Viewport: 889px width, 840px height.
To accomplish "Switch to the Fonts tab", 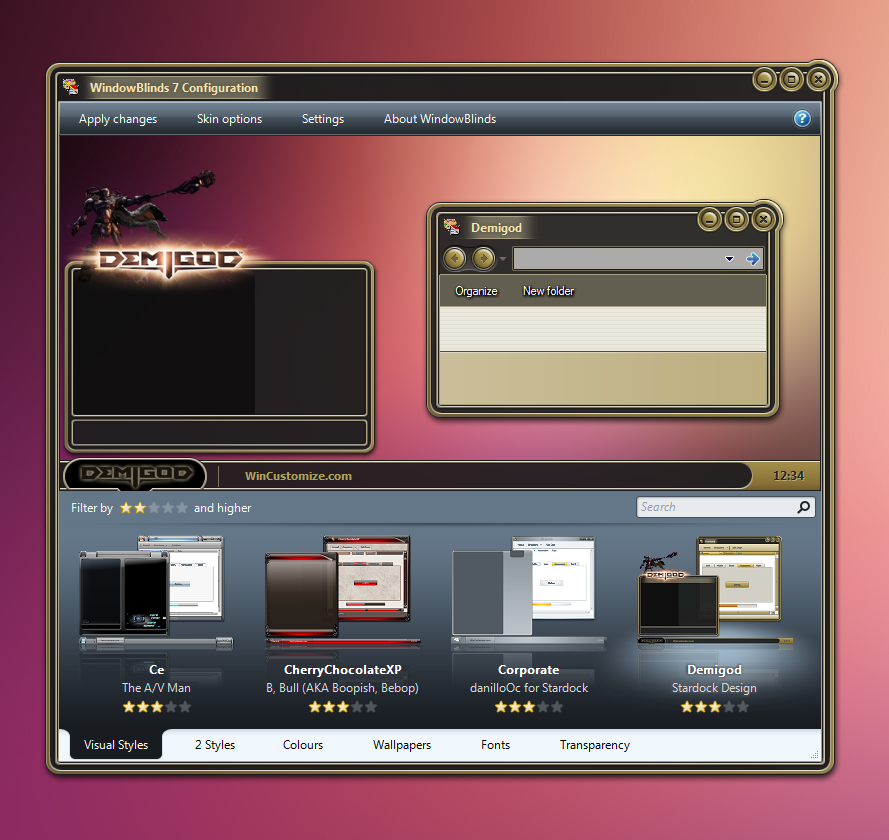I will click(x=496, y=745).
